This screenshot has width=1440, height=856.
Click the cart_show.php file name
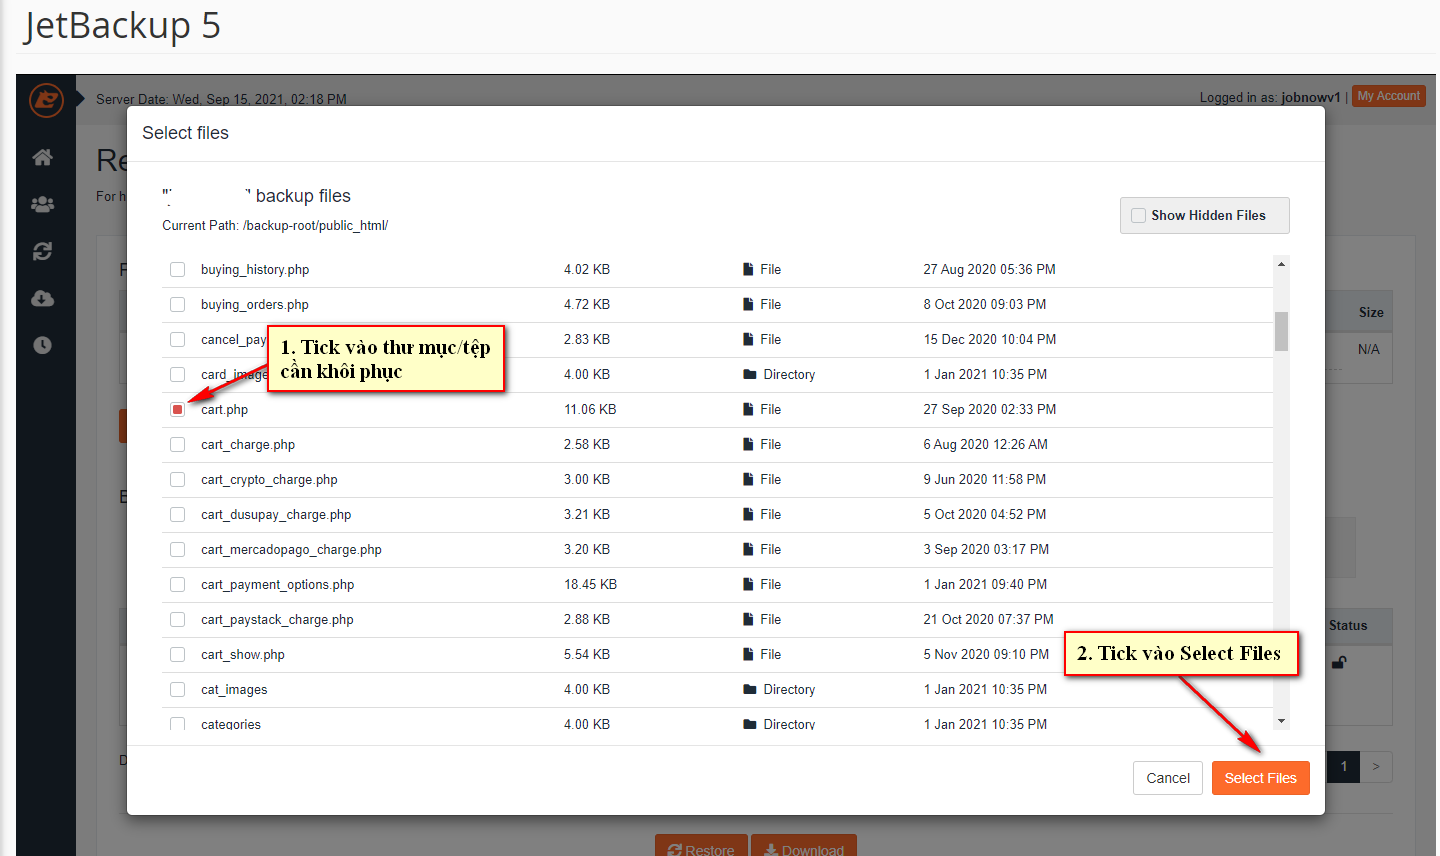tap(243, 654)
